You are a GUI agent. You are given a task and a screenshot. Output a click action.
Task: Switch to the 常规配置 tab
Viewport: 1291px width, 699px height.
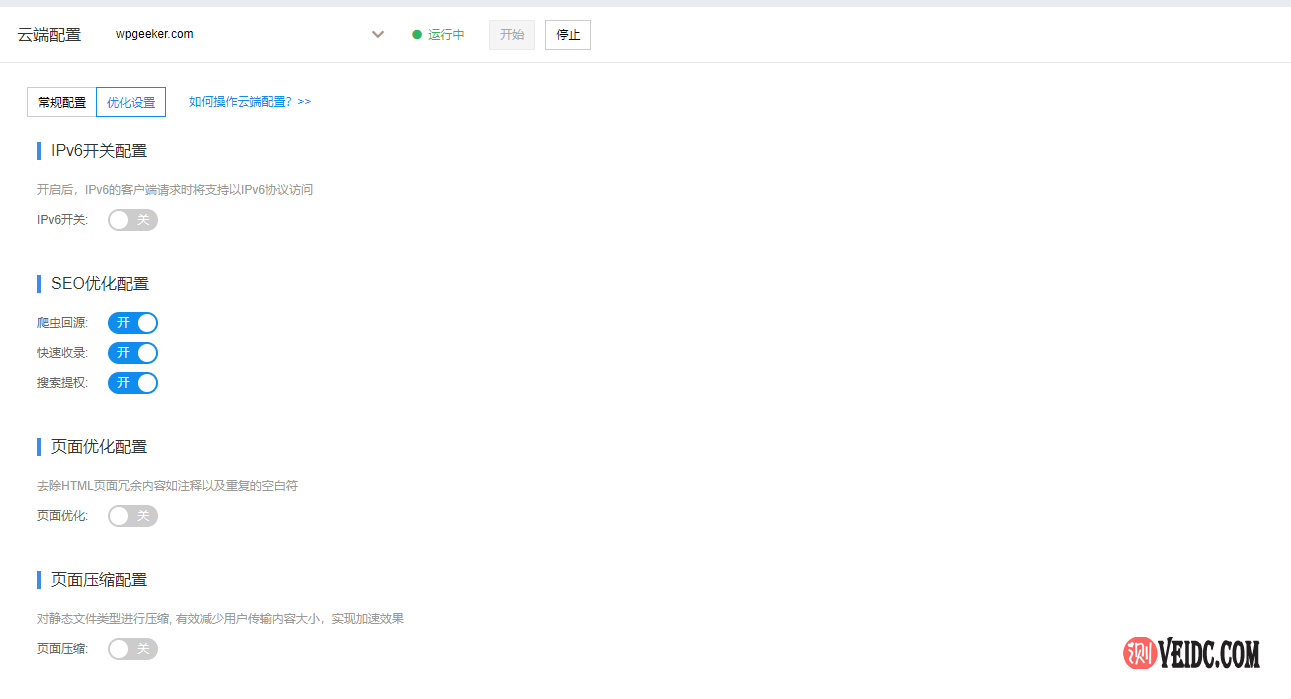[x=61, y=101]
